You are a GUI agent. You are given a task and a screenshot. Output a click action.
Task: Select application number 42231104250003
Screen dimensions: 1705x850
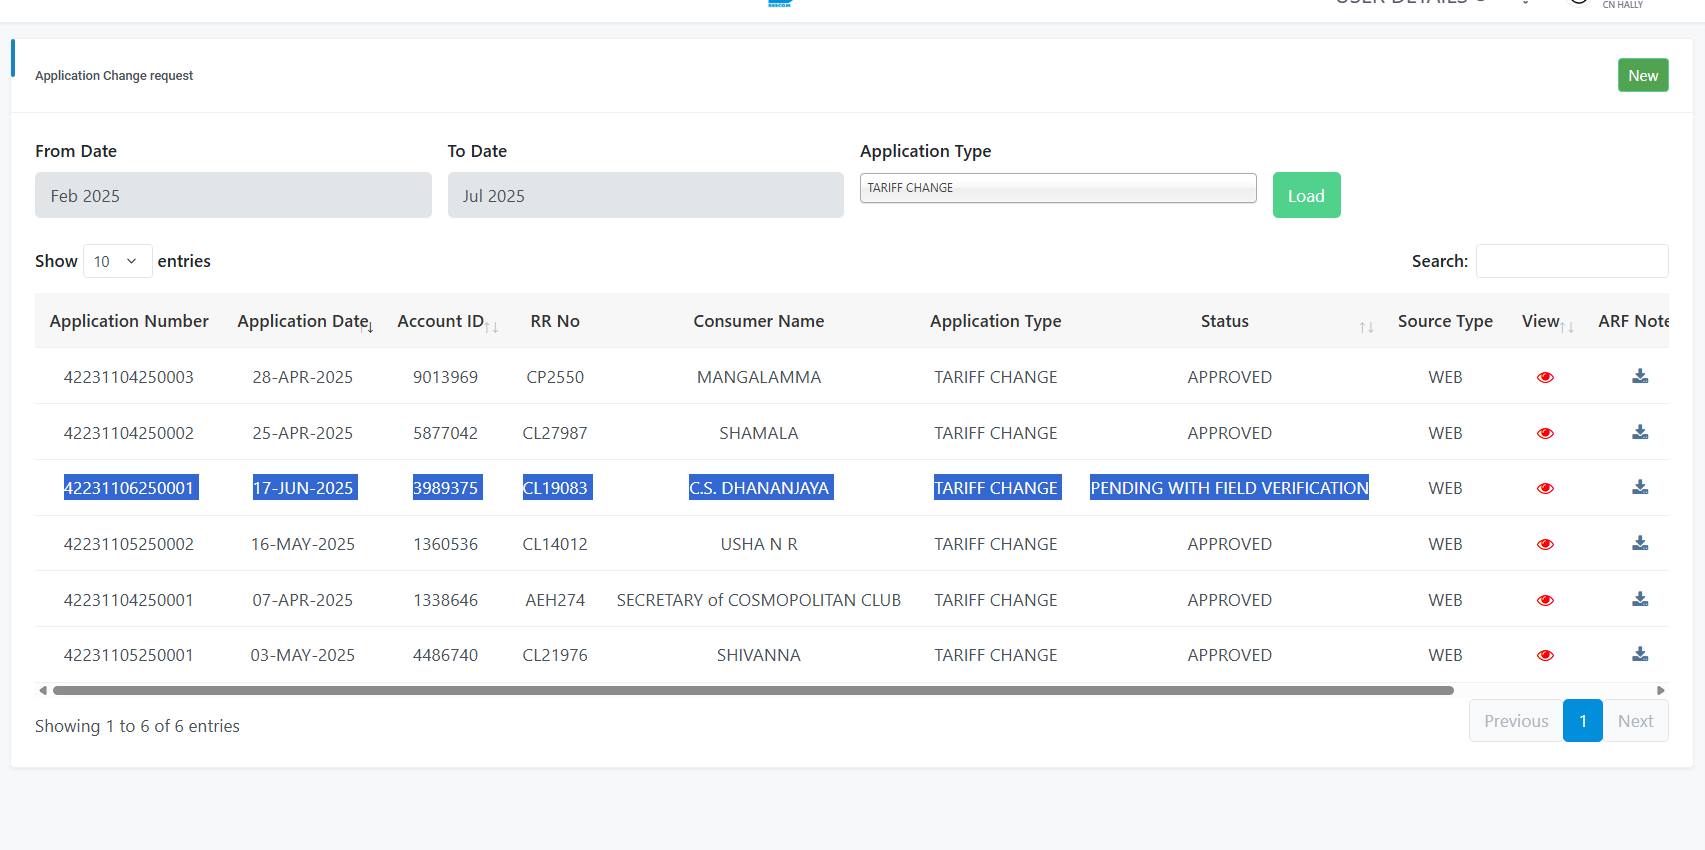point(129,377)
